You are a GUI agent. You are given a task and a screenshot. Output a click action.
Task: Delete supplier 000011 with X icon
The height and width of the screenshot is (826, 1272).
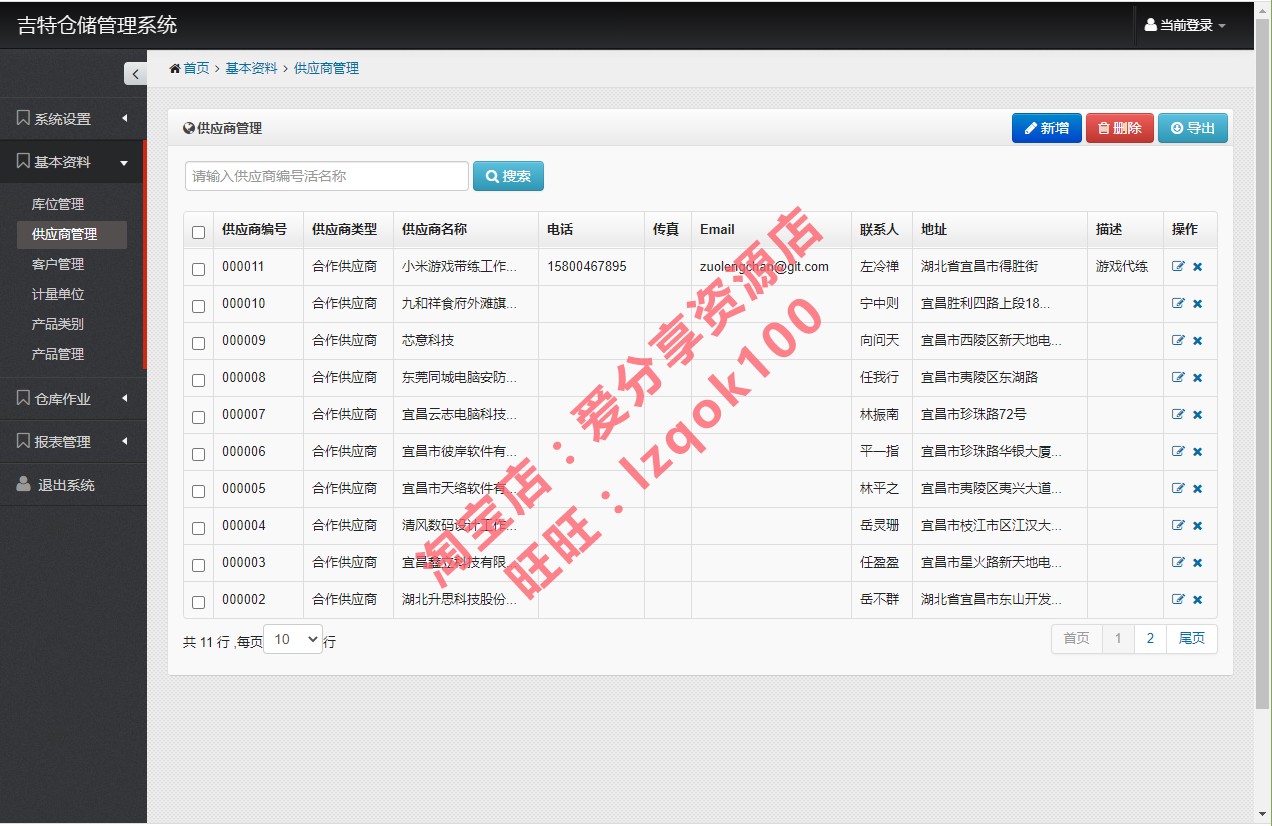(x=1197, y=267)
